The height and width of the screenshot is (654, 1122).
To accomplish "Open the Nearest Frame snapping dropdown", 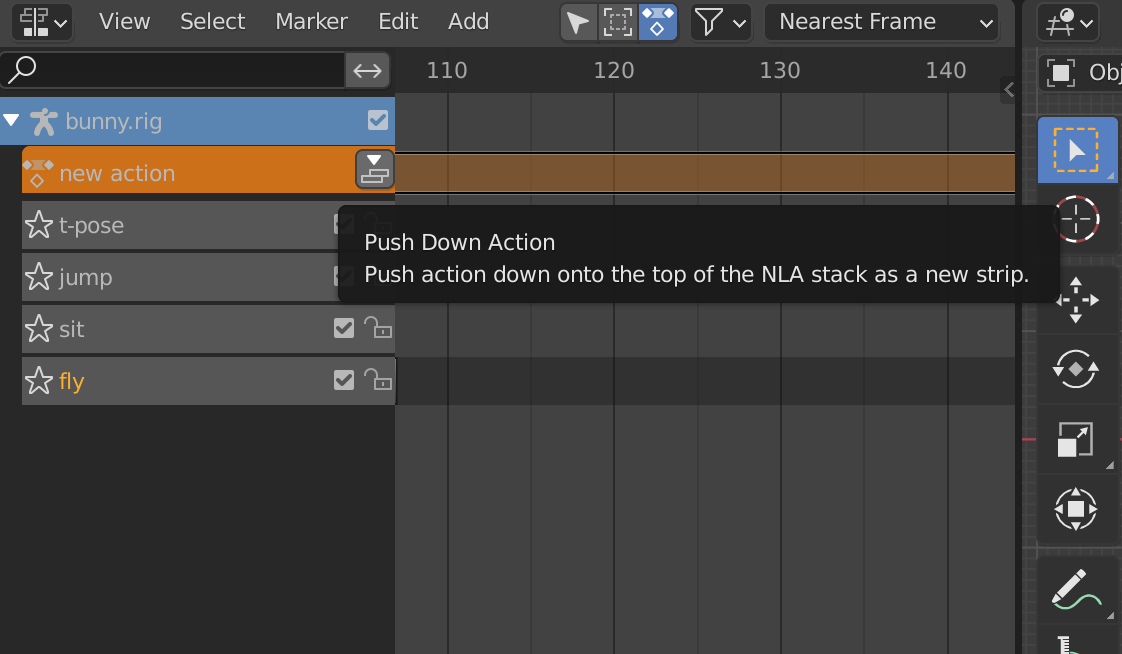I will [x=880, y=21].
